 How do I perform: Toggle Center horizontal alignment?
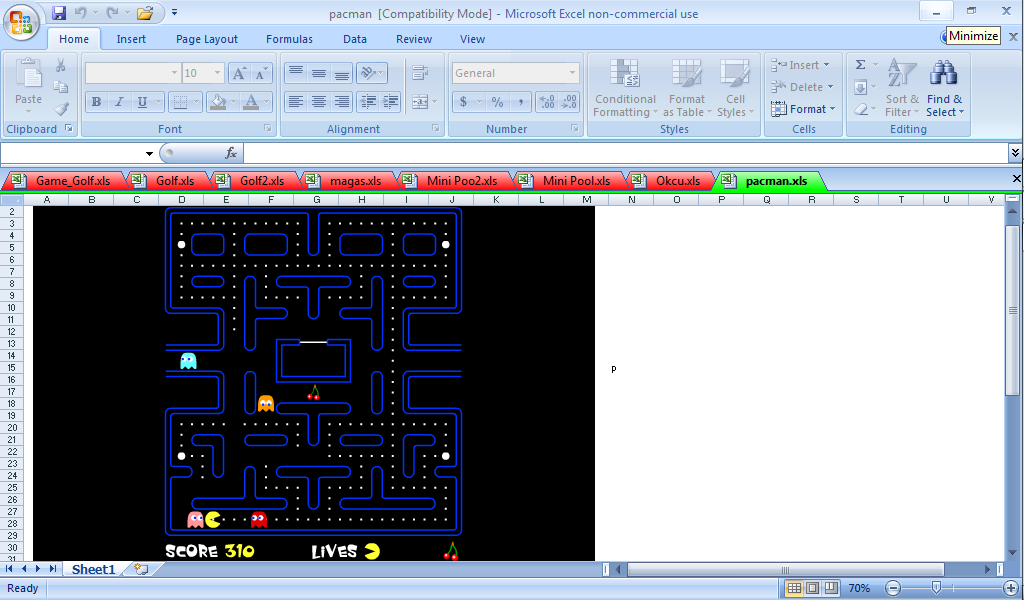coord(319,101)
